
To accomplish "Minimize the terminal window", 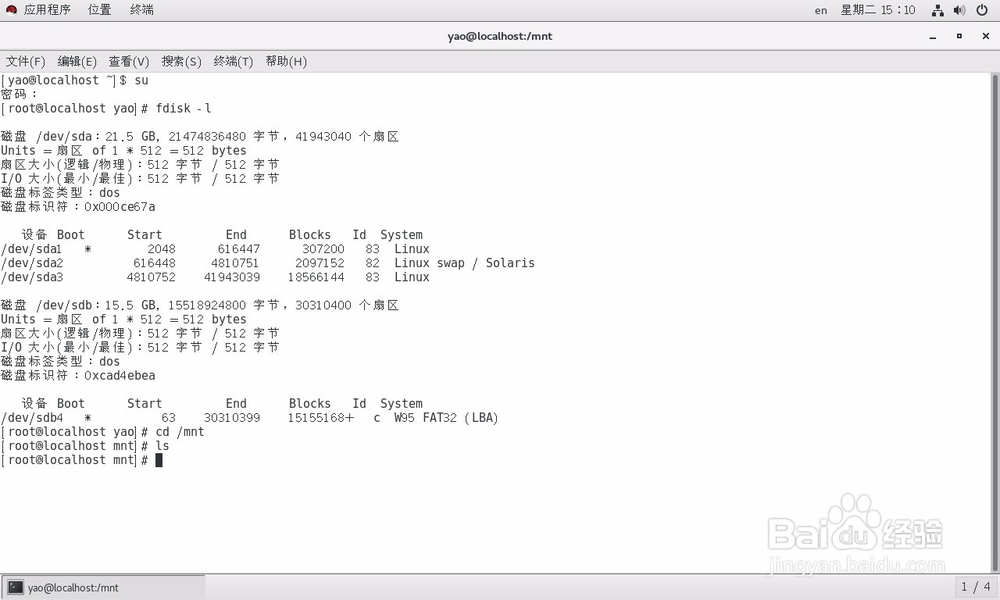I will (x=932, y=37).
